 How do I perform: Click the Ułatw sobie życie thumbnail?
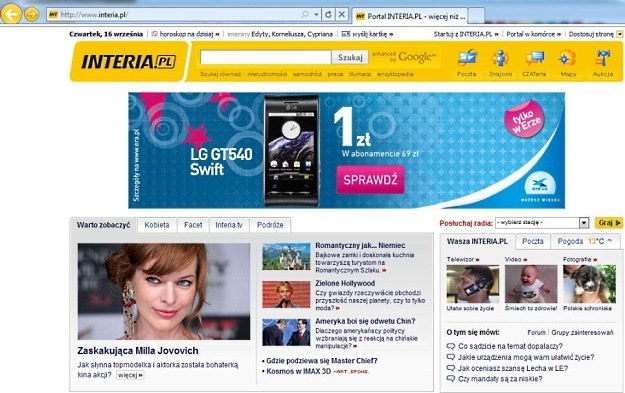tap(472, 284)
